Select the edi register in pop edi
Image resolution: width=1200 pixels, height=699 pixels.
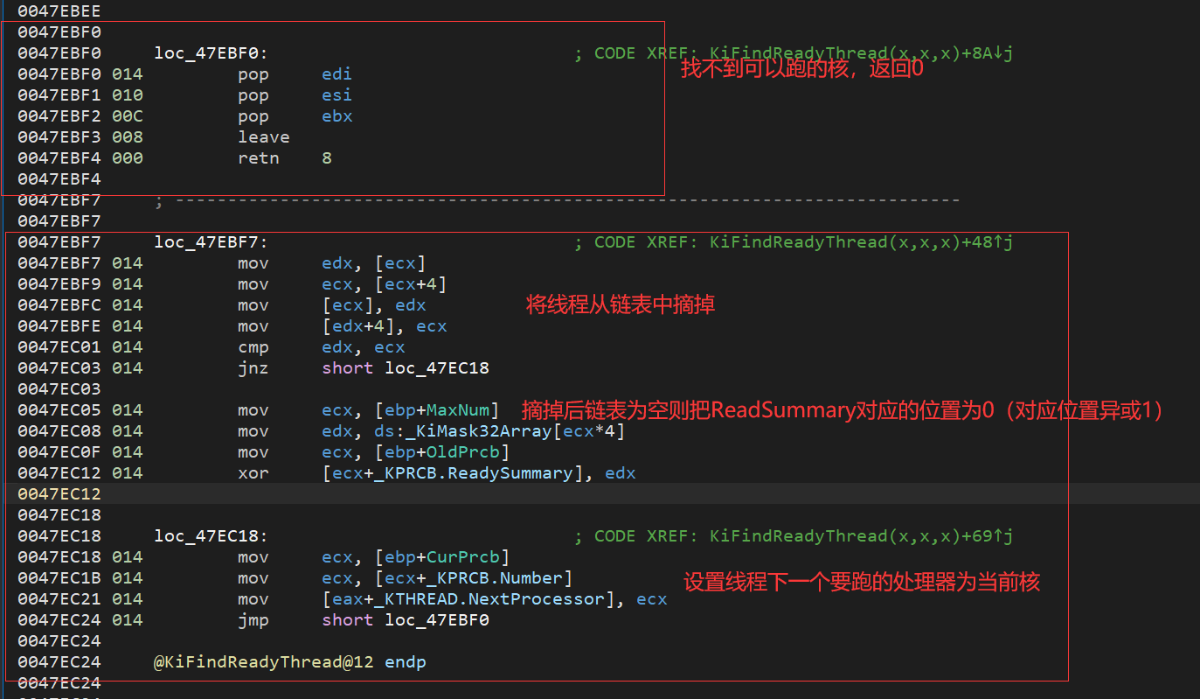coord(336,74)
